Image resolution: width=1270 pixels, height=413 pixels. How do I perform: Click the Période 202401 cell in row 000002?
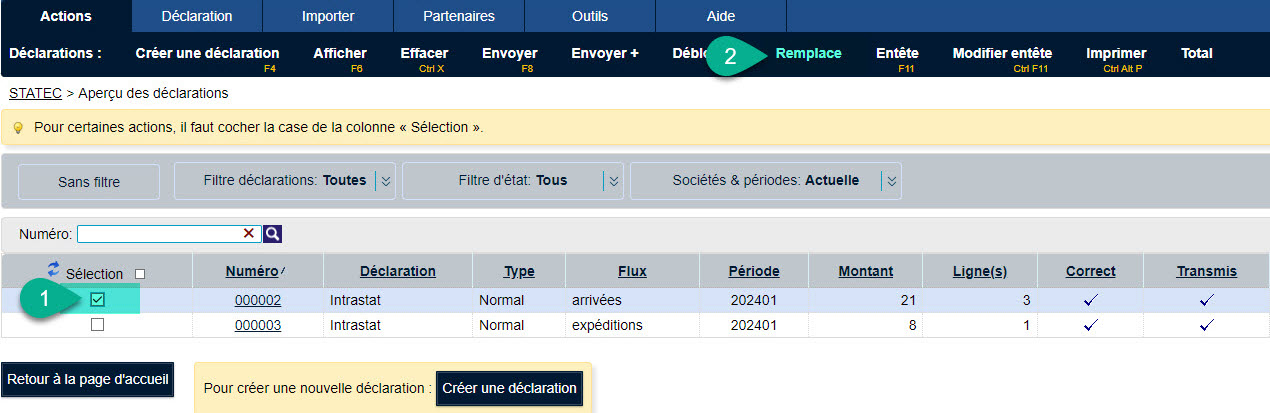point(754,299)
